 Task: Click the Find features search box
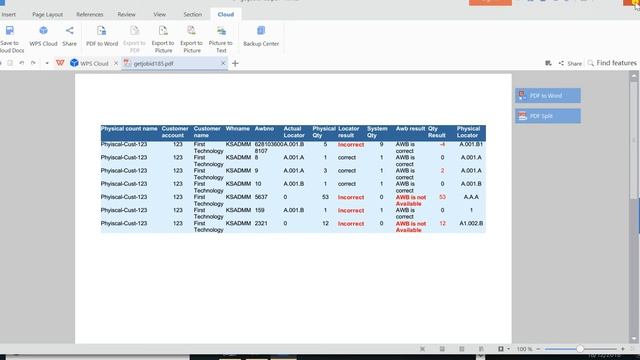[x=612, y=63]
